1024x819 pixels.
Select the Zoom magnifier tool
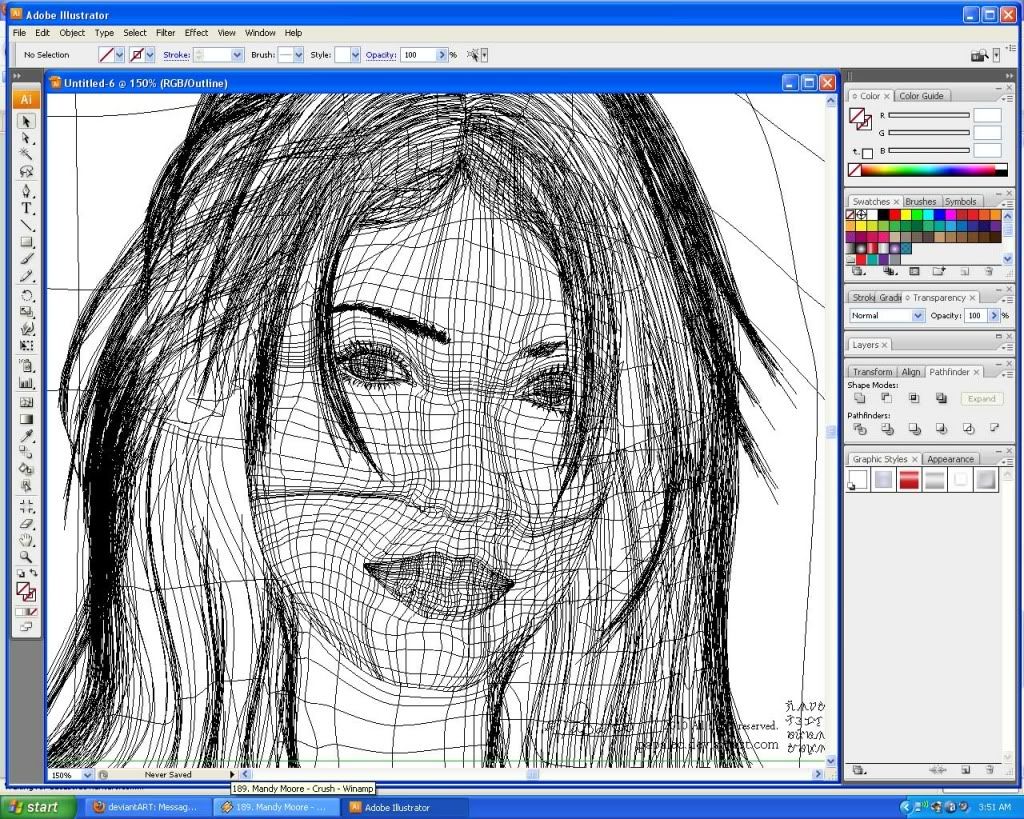click(x=26, y=557)
